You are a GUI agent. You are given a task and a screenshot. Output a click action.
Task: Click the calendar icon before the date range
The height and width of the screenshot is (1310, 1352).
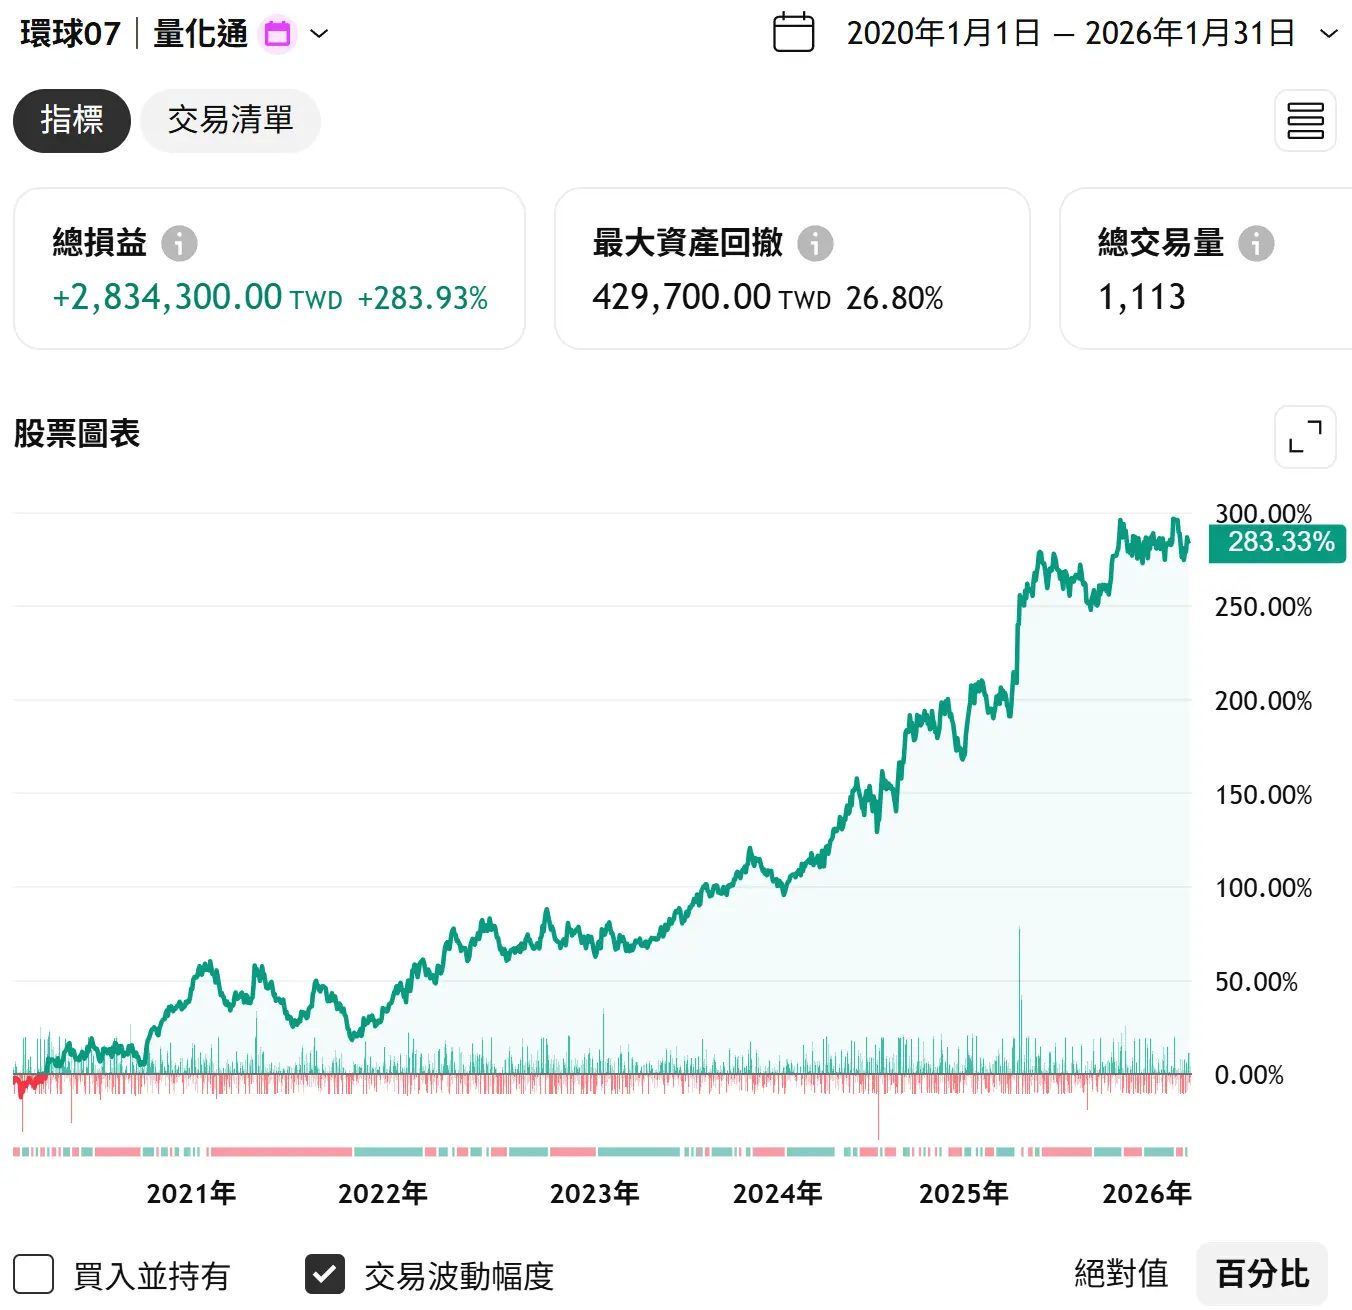click(x=793, y=33)
